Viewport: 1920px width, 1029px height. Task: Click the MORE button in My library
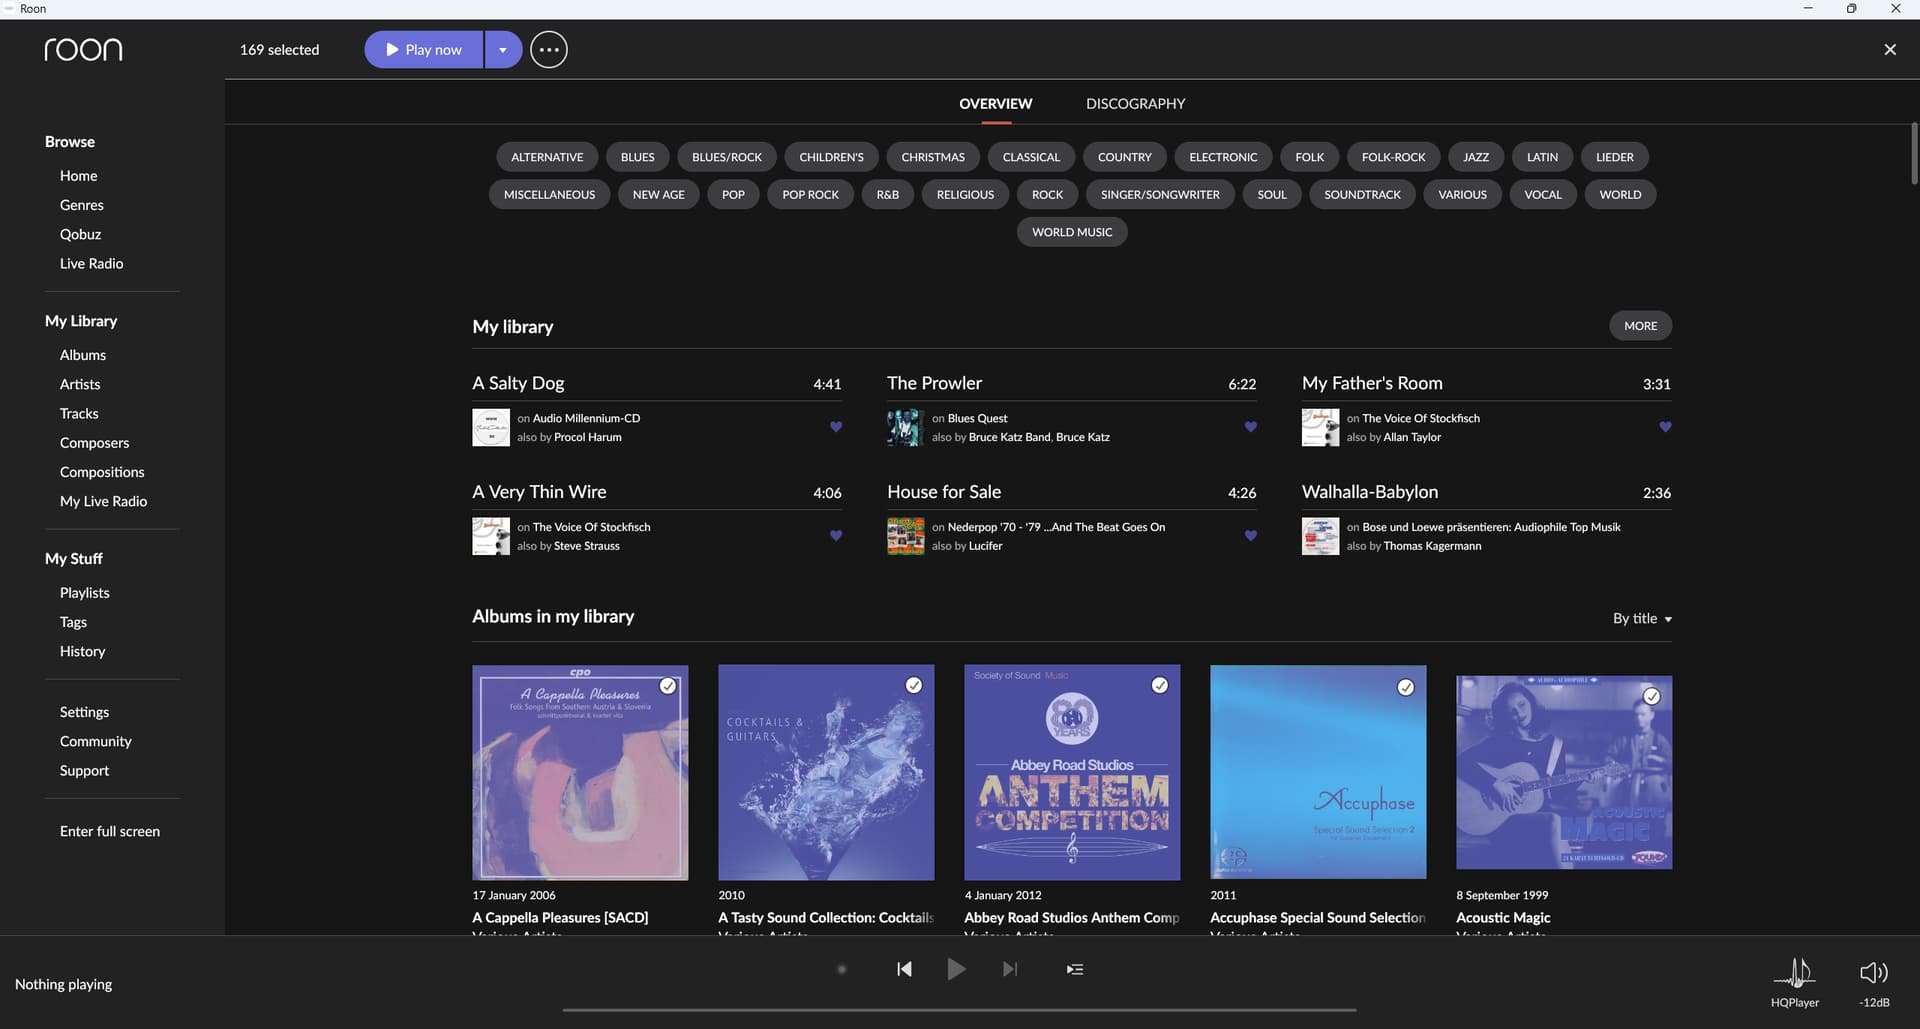(x=1640, y=326)
